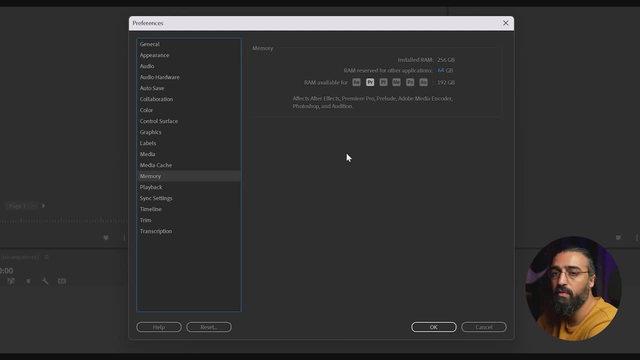Select Timeline in the preferences list
The image size is (640, 360).
point(189,209)
